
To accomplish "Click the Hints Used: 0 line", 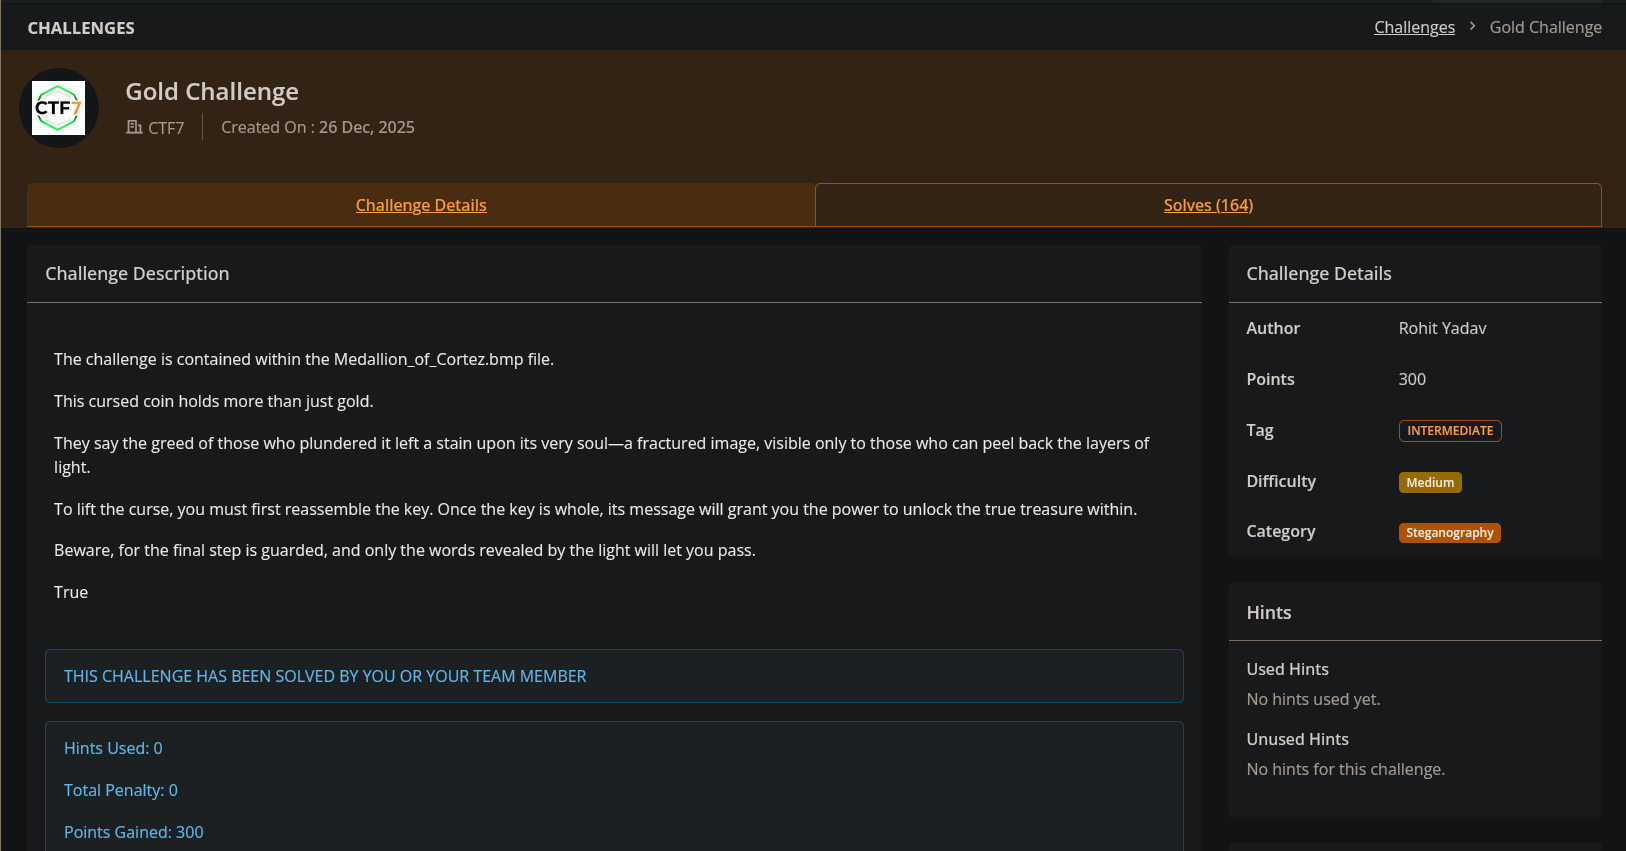I will 113,748.
